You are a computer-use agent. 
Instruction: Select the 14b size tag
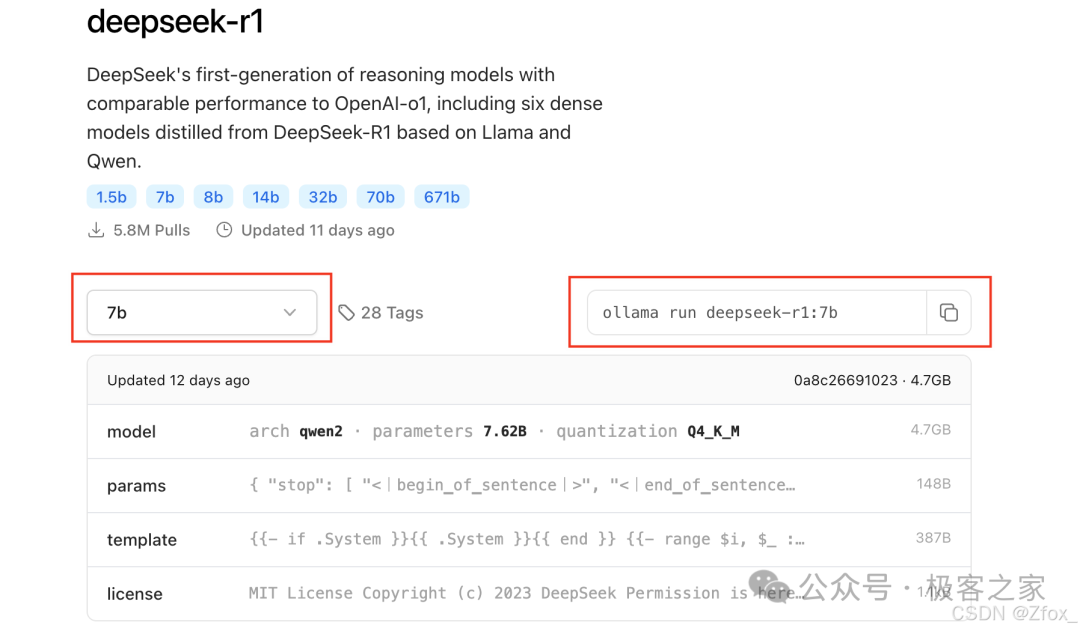(265, 197)
